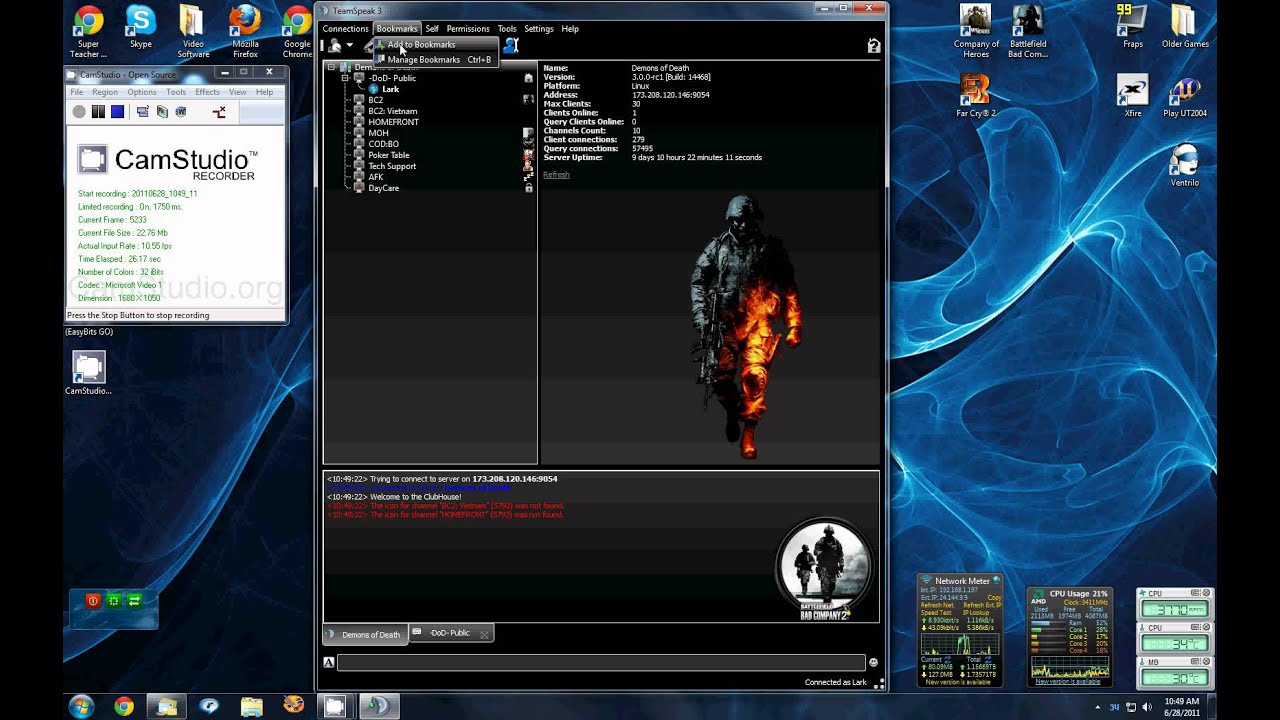Viewport: 1280px width, 720px height.
Task: Click Refresh Net in Network Meter gadget
Action: tap(937, 605)
